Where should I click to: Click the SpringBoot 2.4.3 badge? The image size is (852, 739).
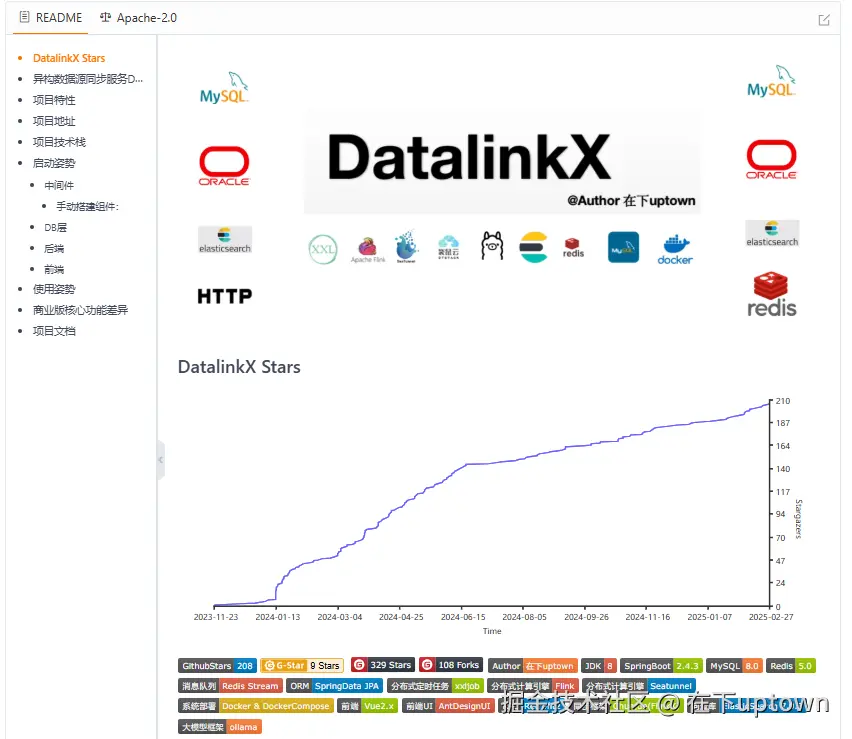tap(661, 666)
